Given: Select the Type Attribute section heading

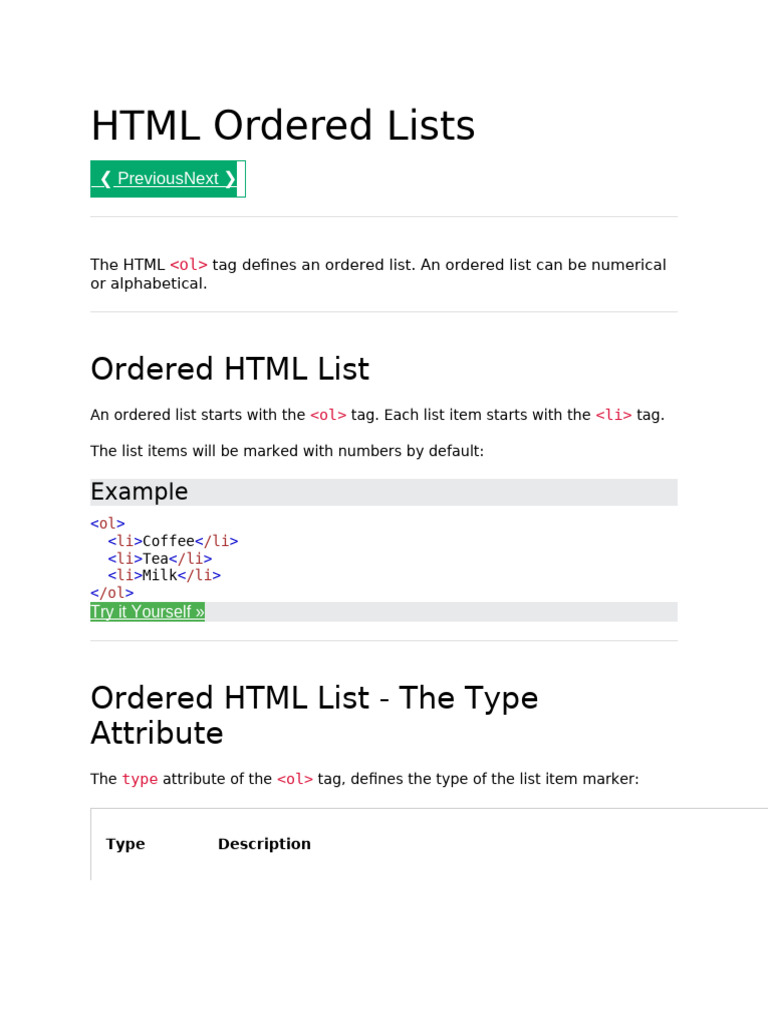Looking at the screenshot, I should coord(314,715).
